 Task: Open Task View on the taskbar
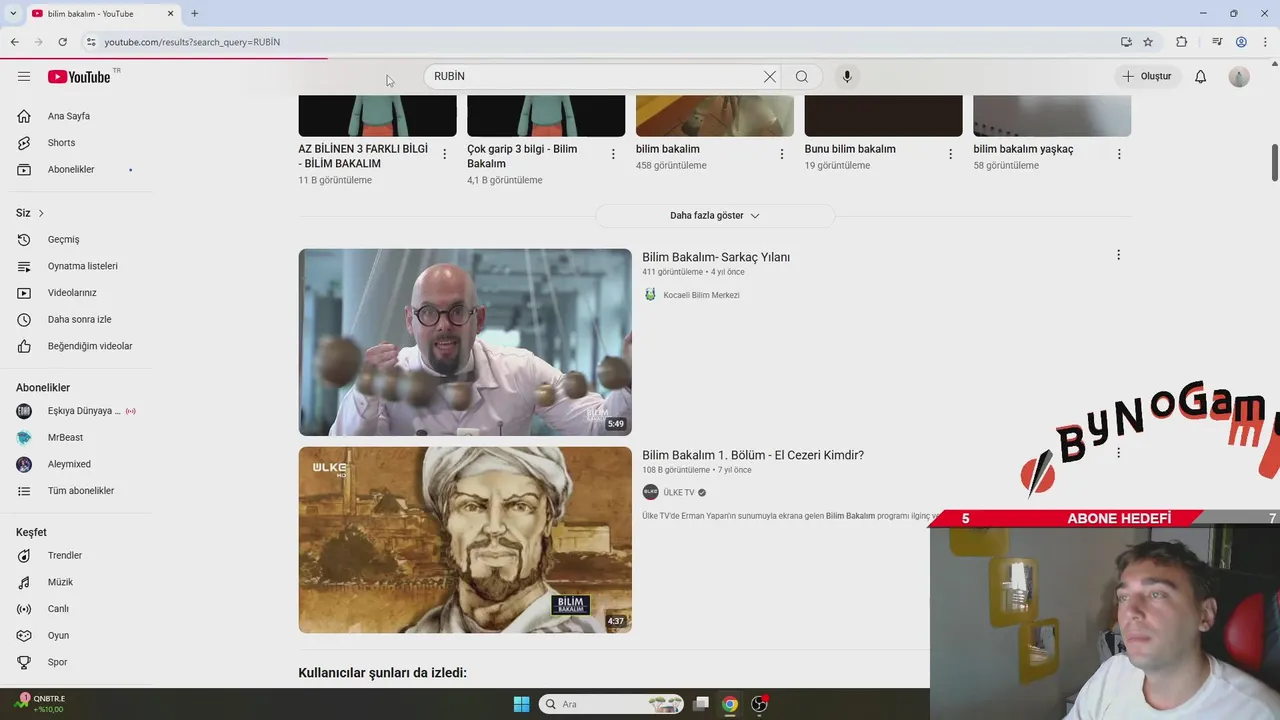coord(702,704)
